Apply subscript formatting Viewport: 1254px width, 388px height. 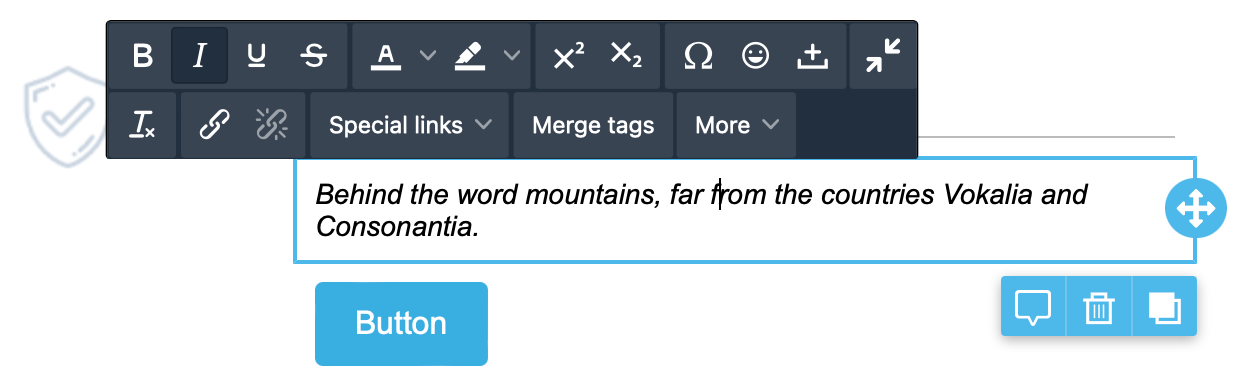tap(626, 56)
